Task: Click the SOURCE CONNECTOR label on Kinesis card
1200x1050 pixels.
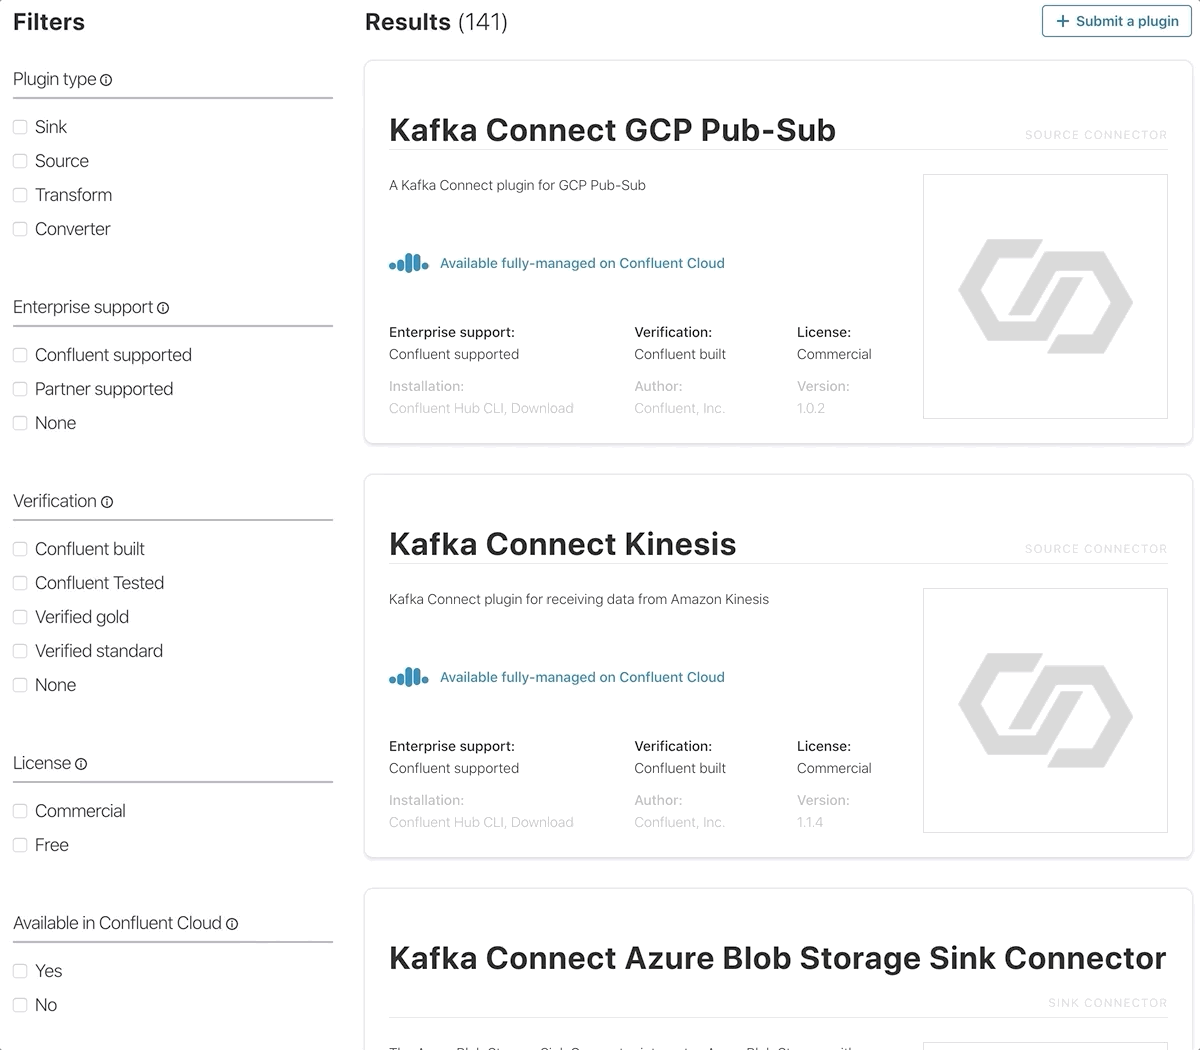Action: point(1096,549)
